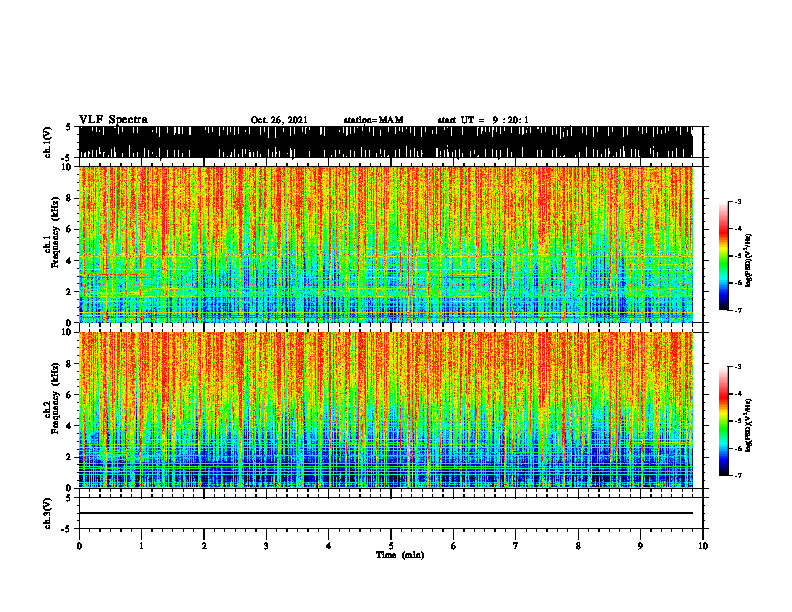Viewport: 792px width, 612px height.
Task: Click the "ch.3(V)" axis label
Action: 48,513
